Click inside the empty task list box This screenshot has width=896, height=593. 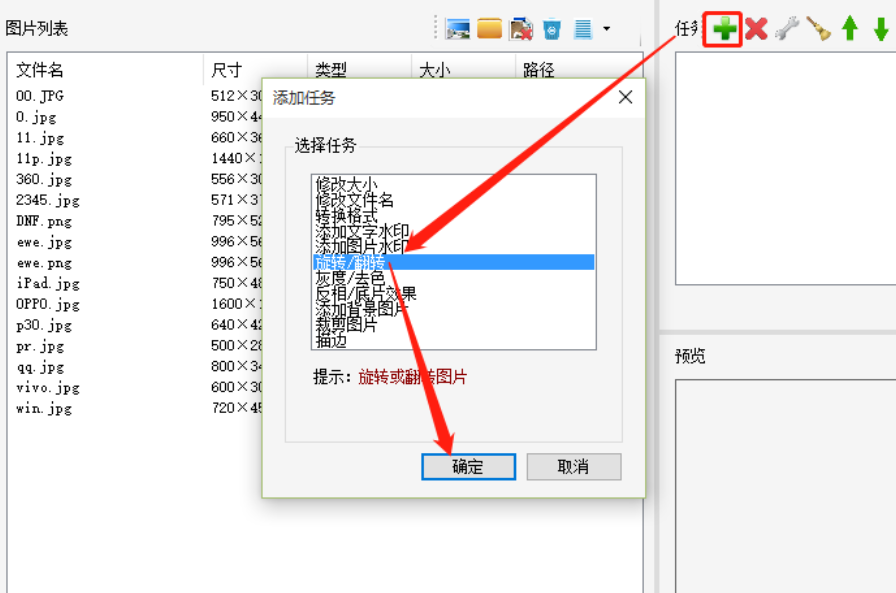pos(786,169)
